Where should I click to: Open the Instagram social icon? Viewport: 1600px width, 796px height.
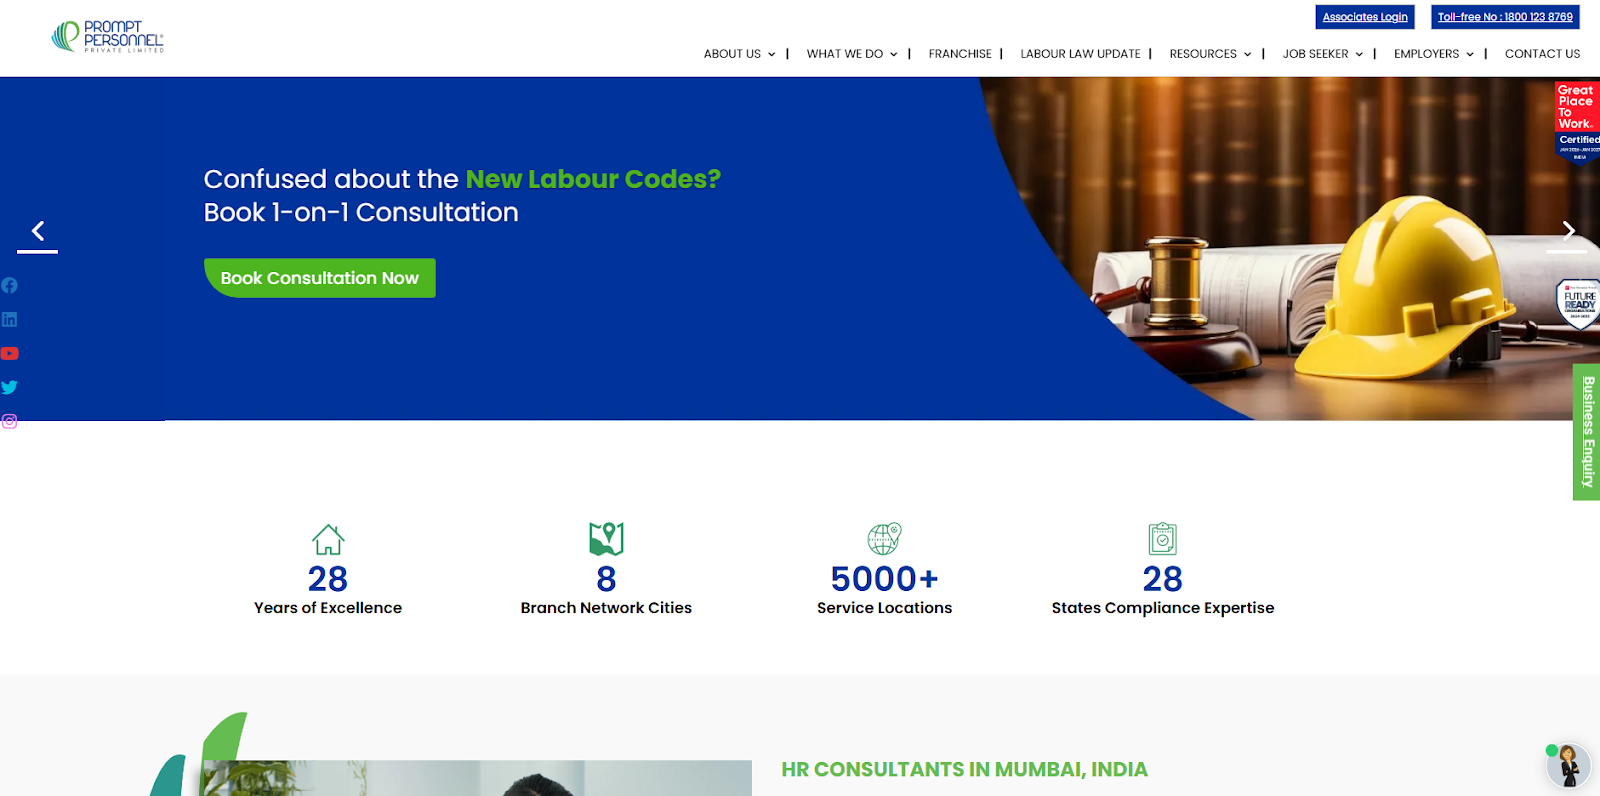pos(9,422)
